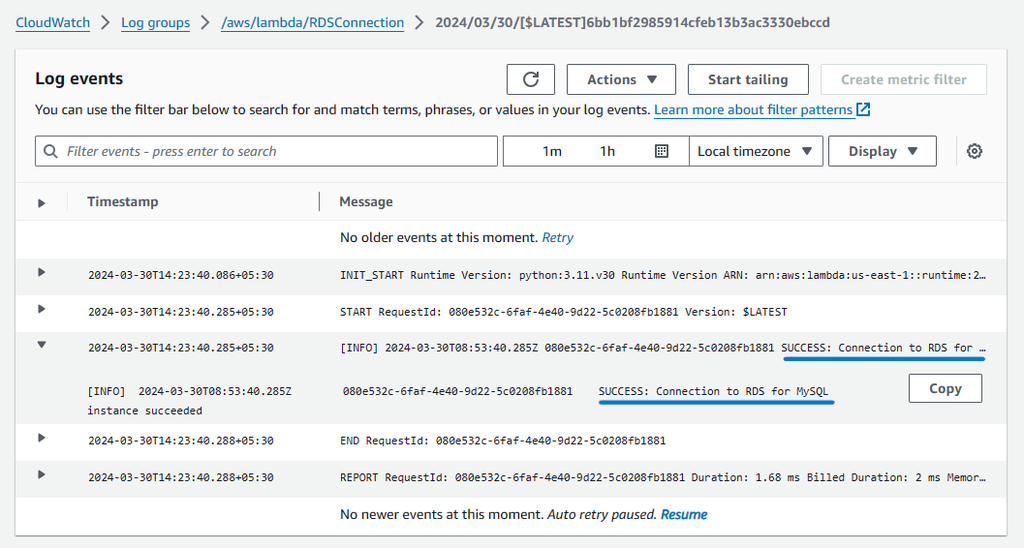Select the 1m time range

552,151
